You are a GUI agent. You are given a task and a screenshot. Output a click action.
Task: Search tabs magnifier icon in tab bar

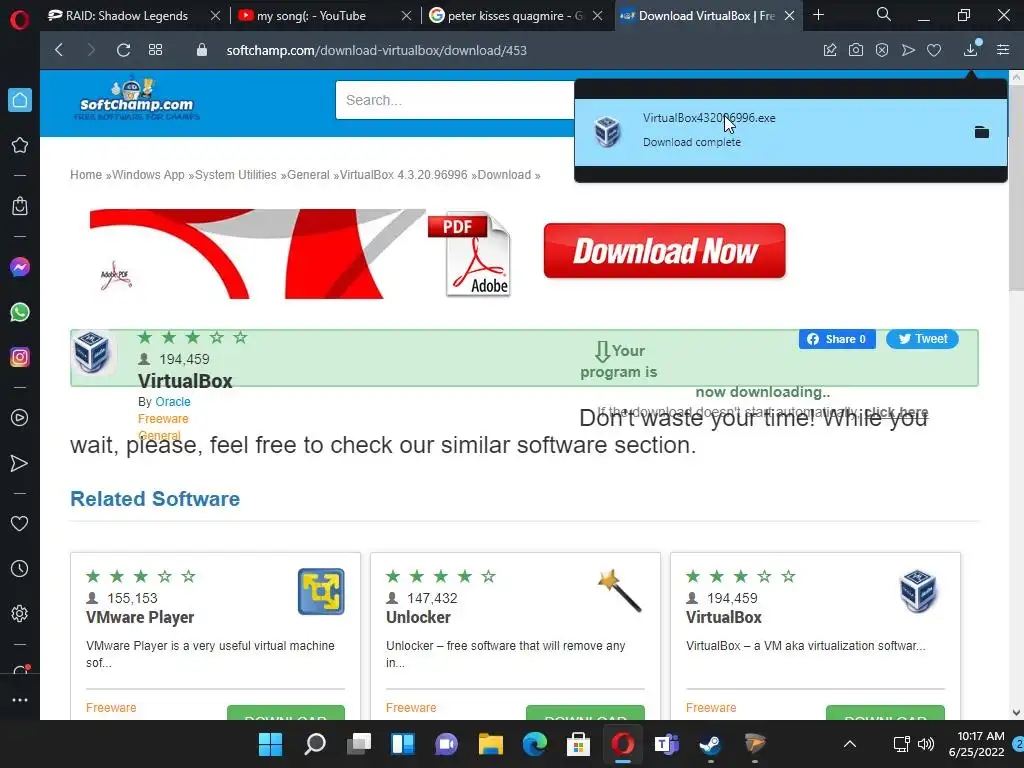(884, 15)
